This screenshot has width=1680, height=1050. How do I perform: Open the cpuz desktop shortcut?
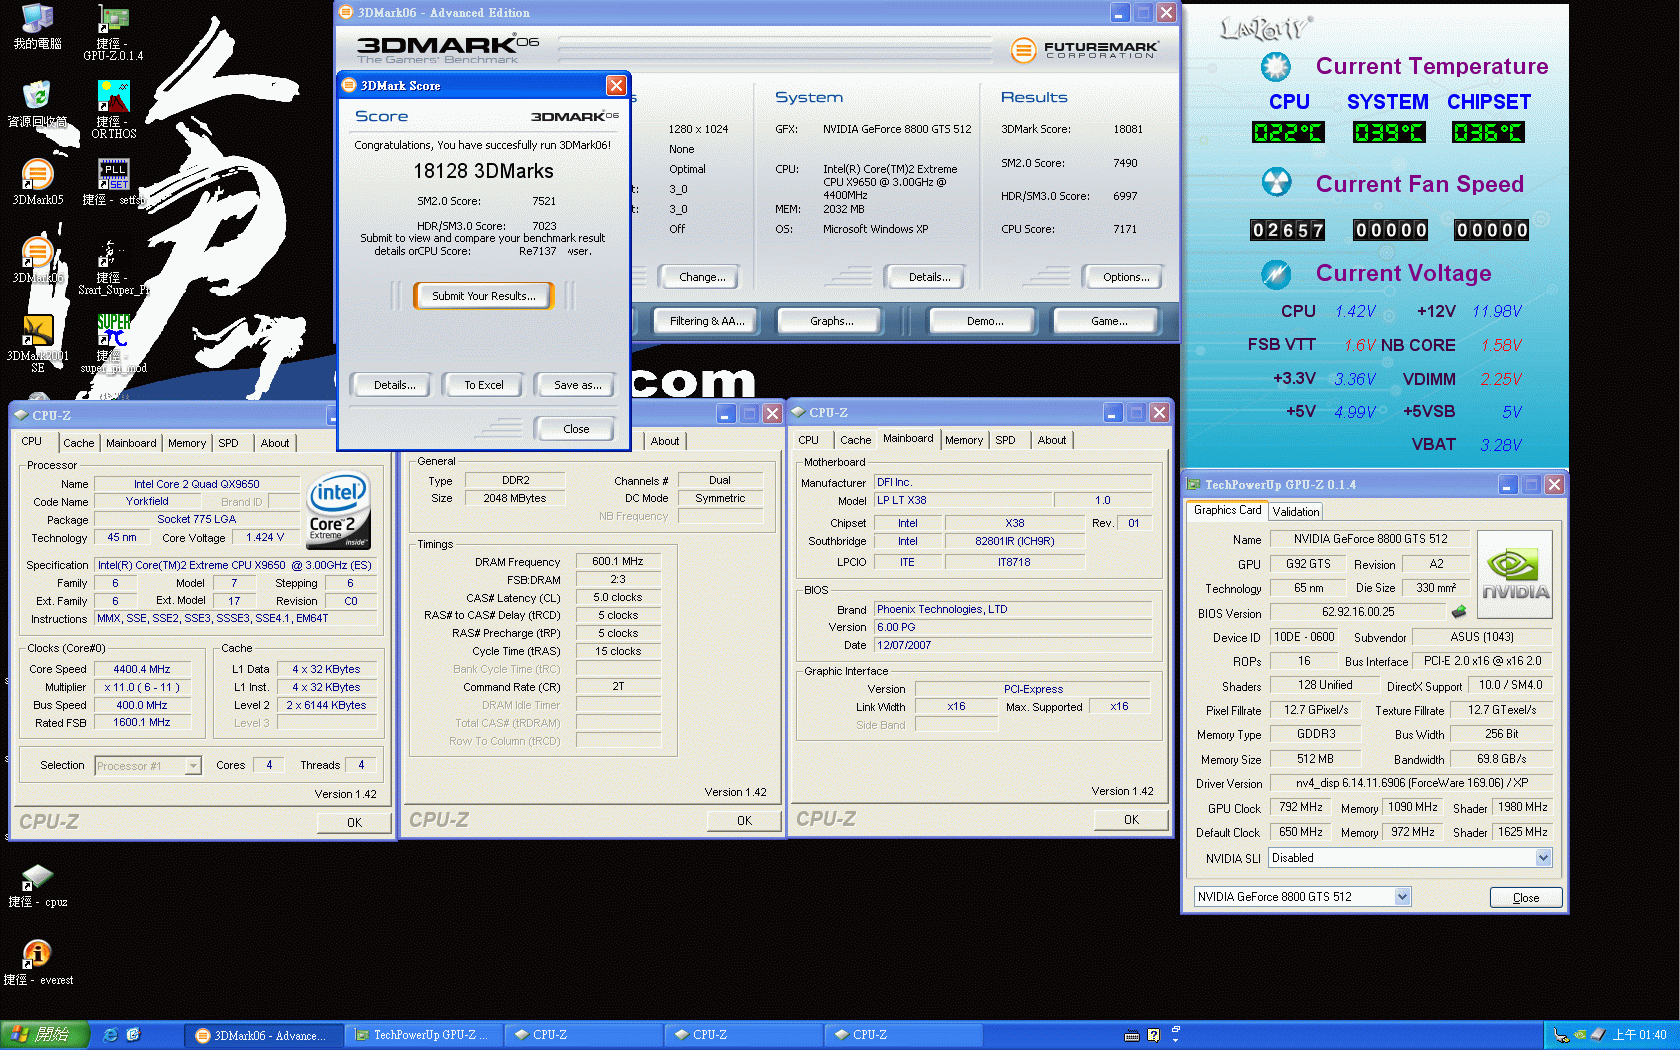[x=37, y=885]
